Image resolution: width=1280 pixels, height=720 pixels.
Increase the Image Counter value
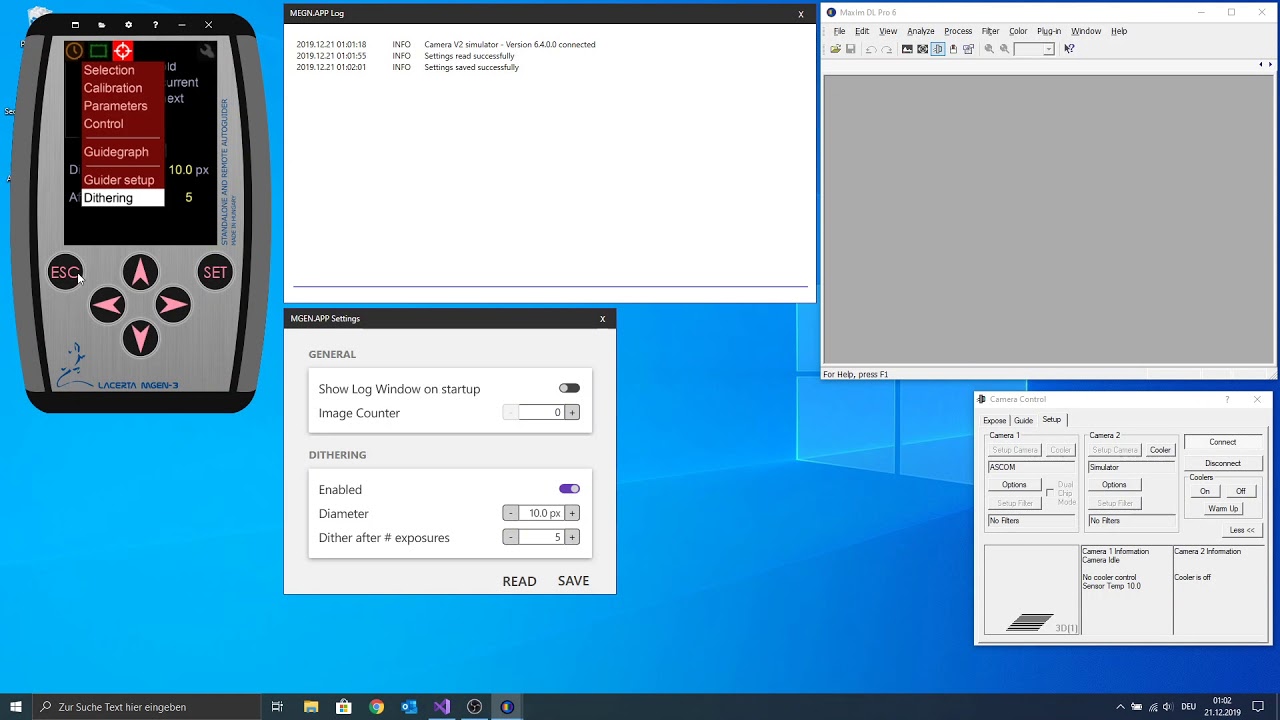coord(572,412)
